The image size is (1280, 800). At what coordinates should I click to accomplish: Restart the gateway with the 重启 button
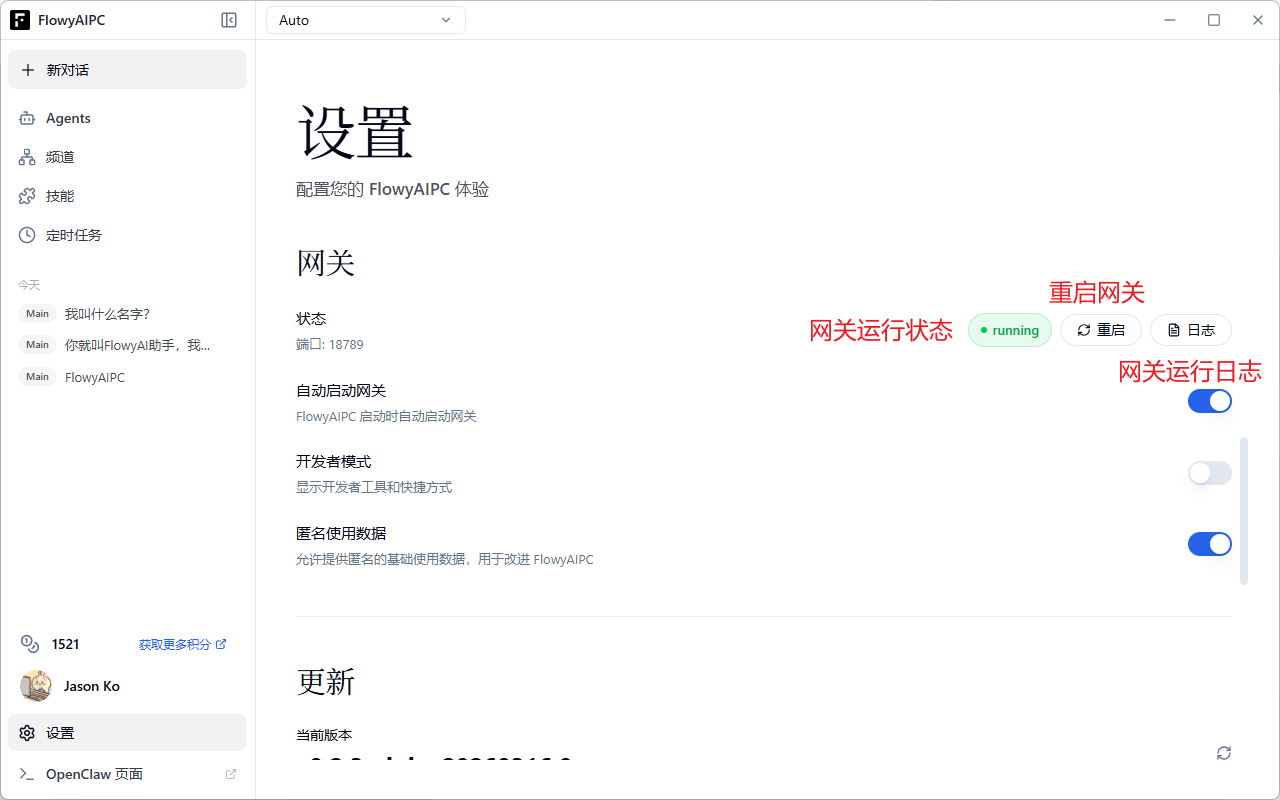pos(1100,330)
